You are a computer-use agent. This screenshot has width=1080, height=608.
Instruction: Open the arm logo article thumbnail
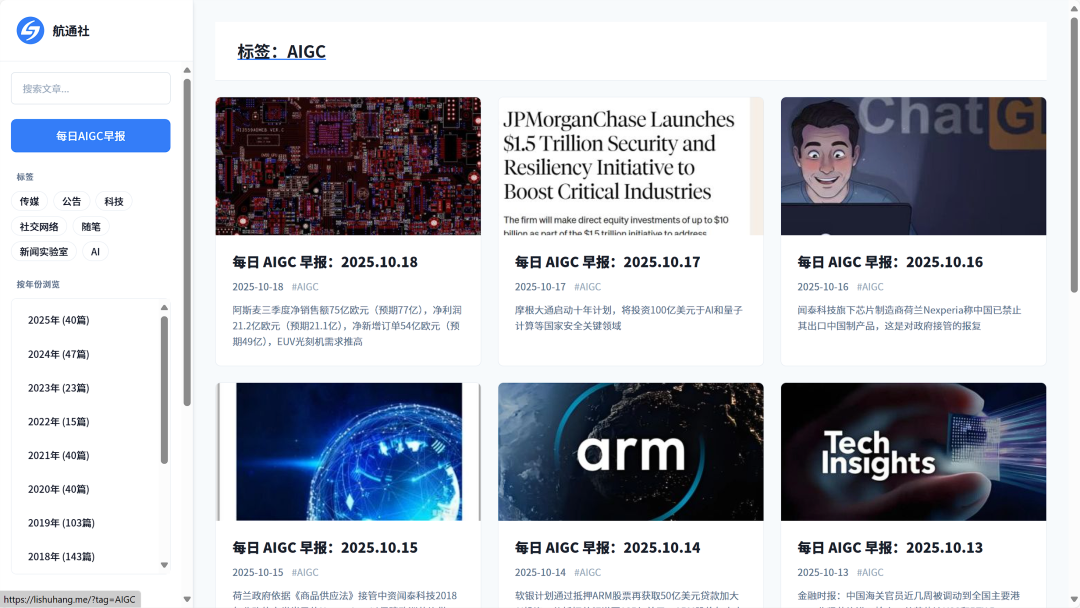[630, 452]
